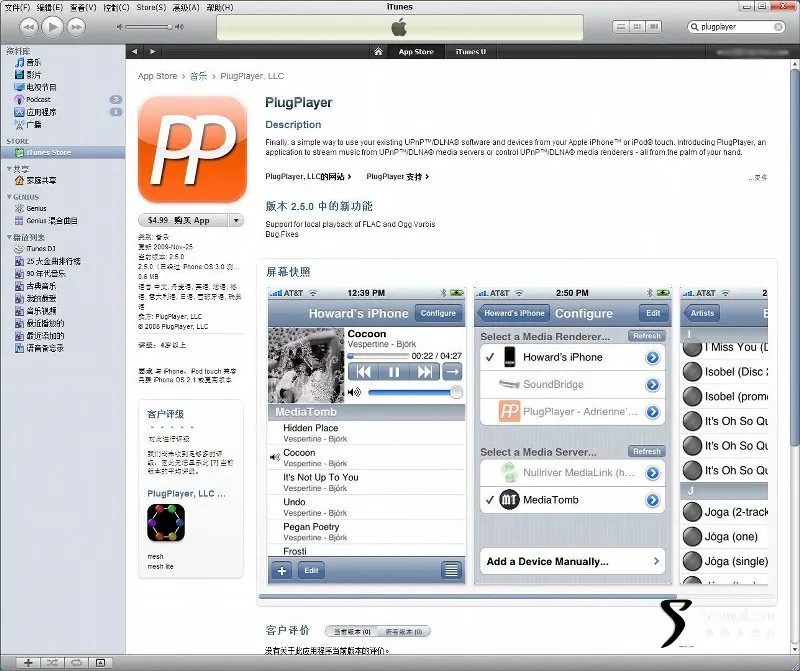Open the dropdown arrow beside 购买 App

tap(236, 220)
